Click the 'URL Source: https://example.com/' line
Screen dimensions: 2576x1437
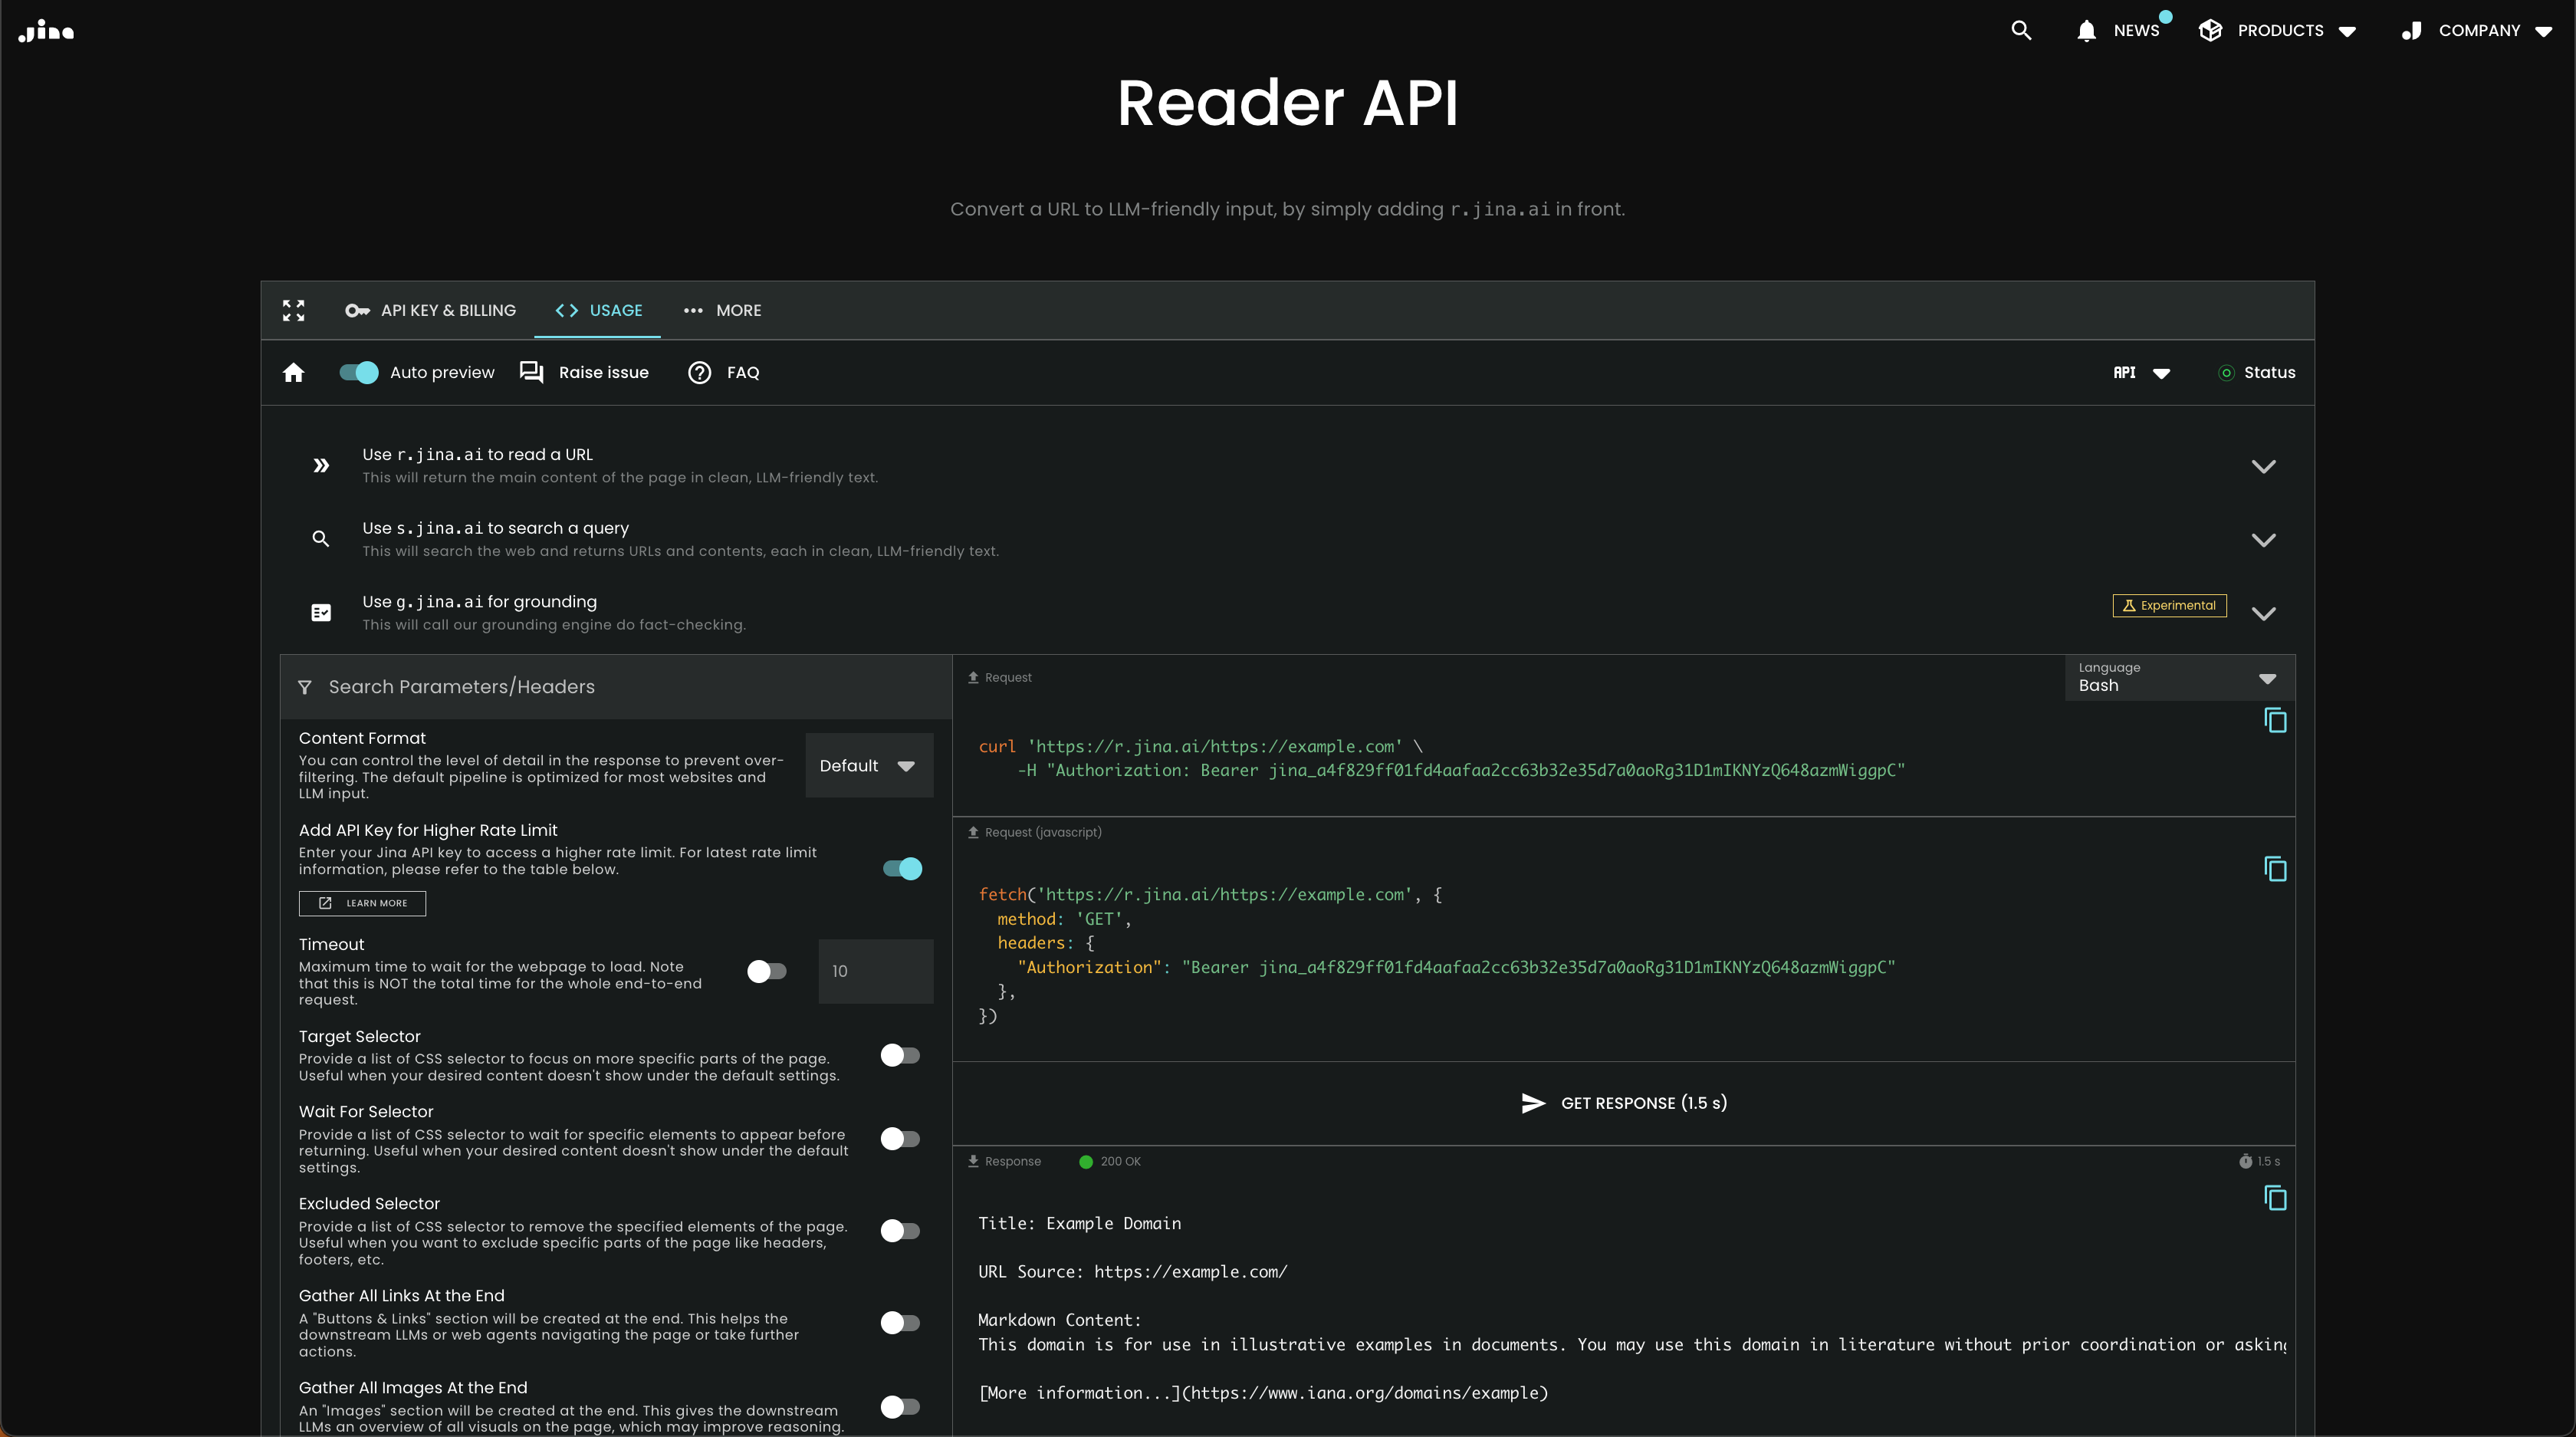[1132, 1272]
